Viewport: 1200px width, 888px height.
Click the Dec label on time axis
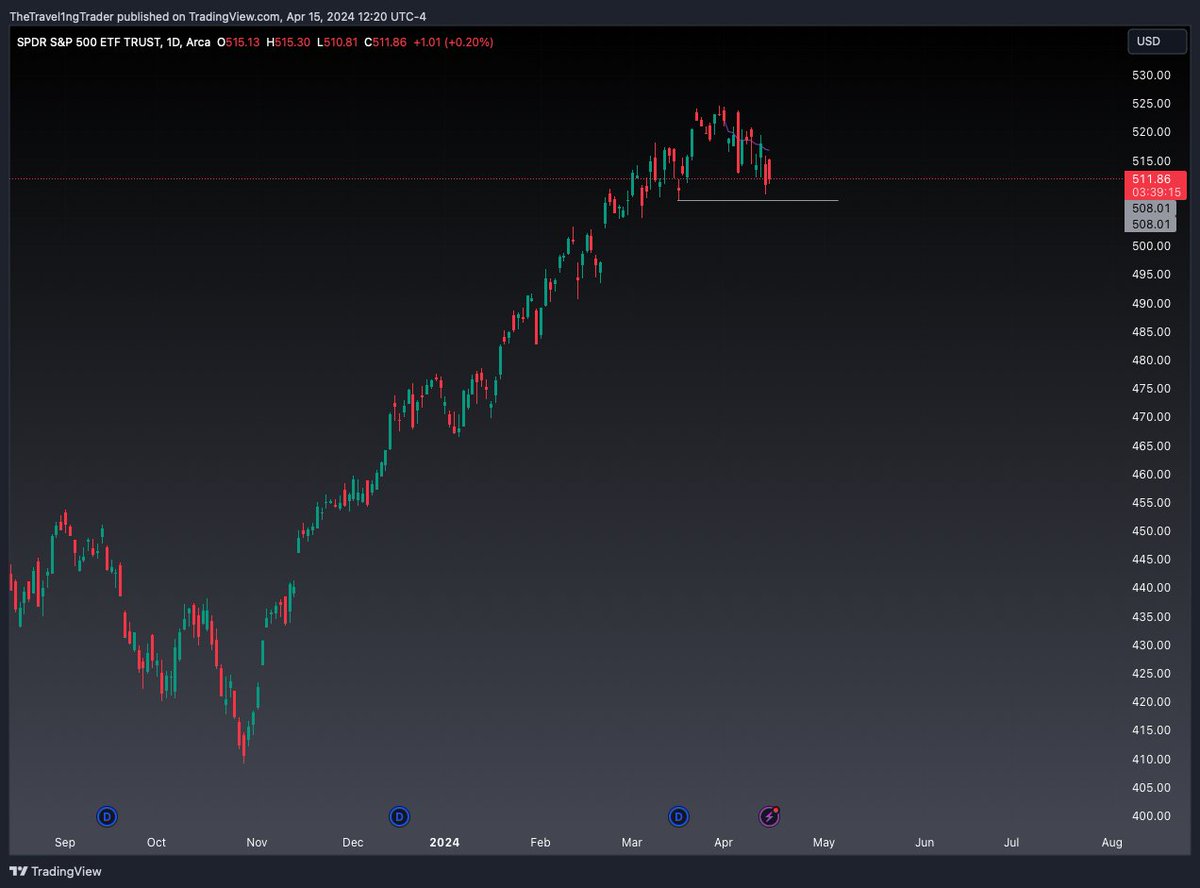click(x=352, y=843)
